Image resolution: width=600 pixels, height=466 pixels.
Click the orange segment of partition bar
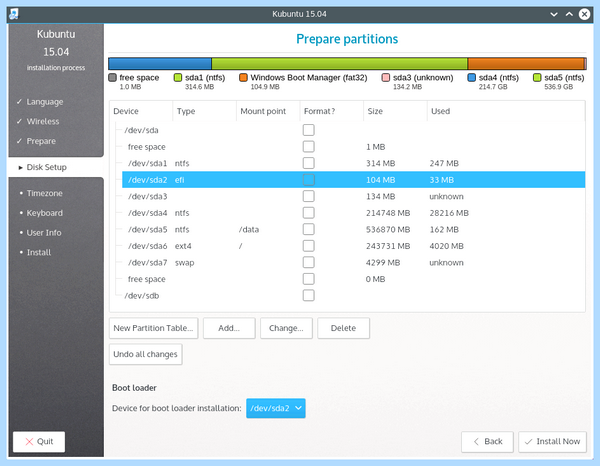[526, 64]
